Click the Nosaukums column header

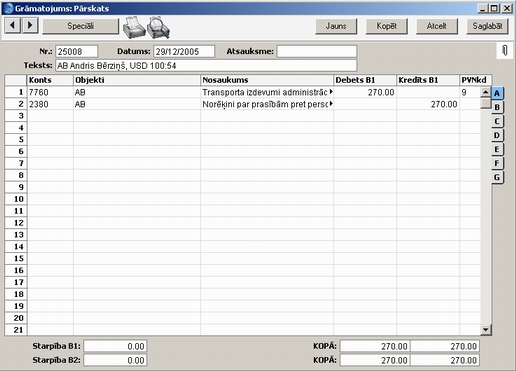267,80
